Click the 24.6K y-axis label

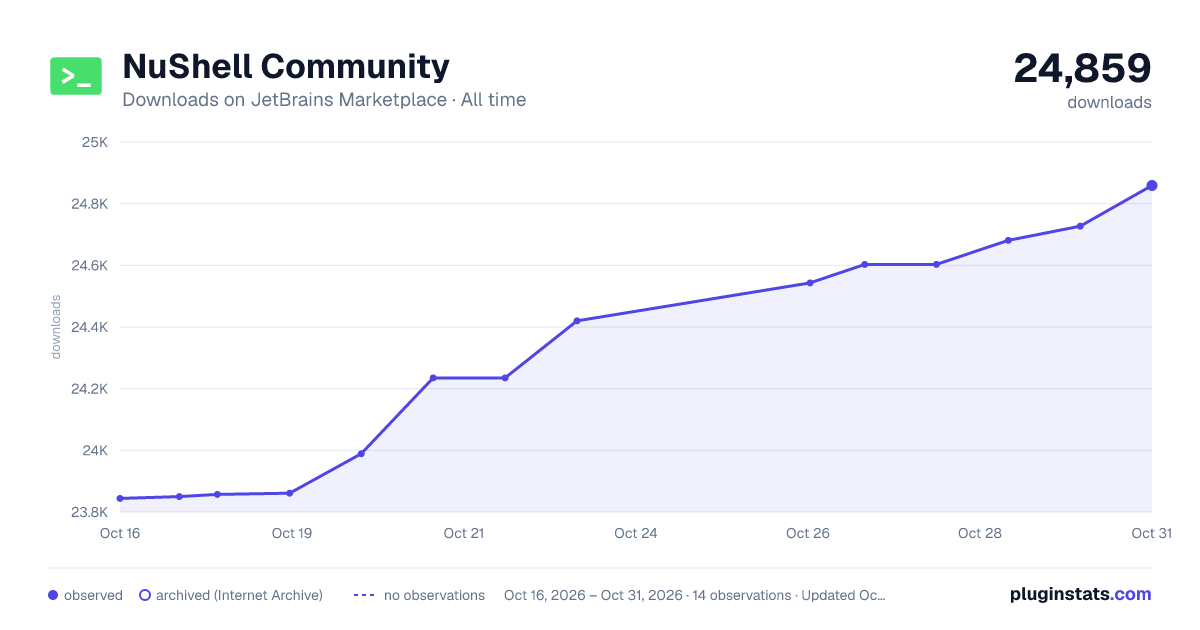click(88, 266)
